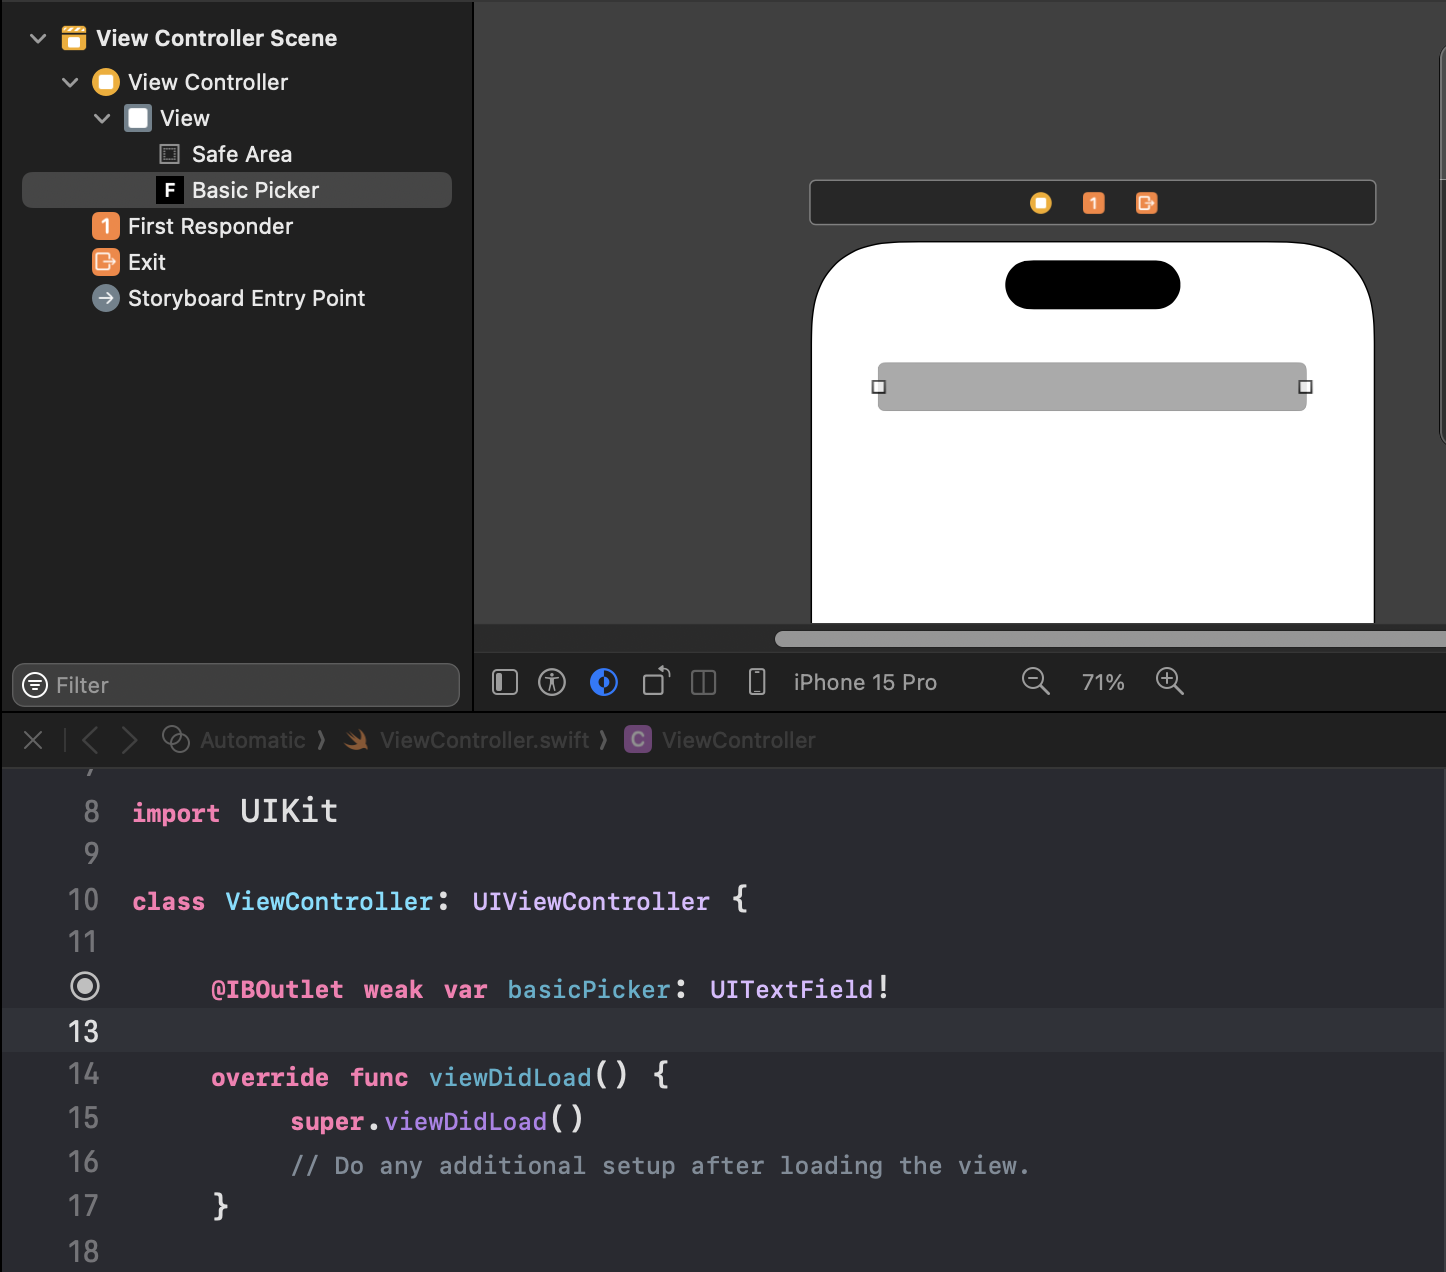The image size is (1446, 1272).
Task: Open the accessibility preview options
Action: point(552,682)
